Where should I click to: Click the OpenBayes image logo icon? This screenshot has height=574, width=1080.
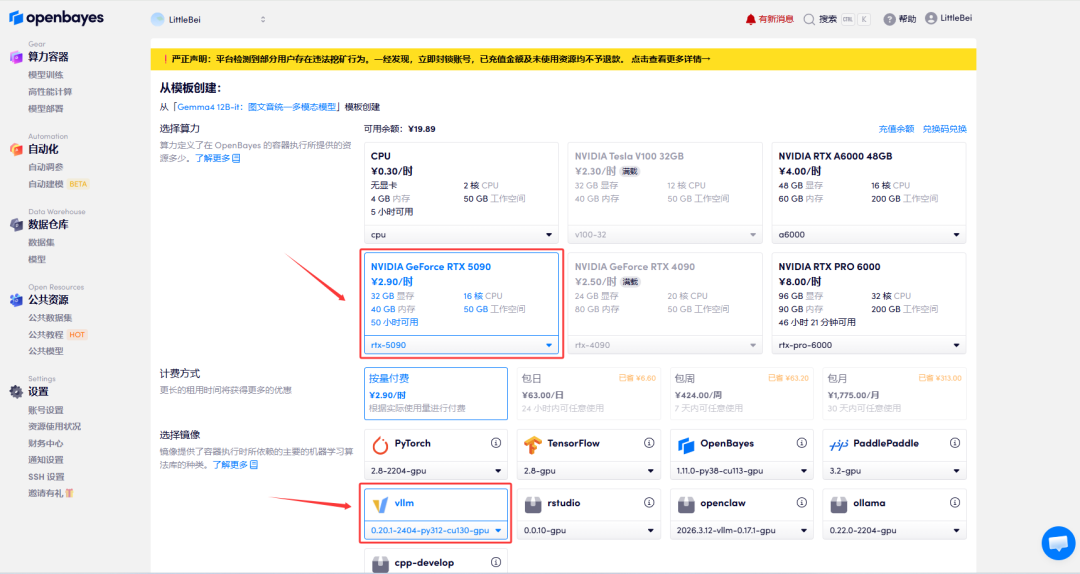tap(686, 445)
